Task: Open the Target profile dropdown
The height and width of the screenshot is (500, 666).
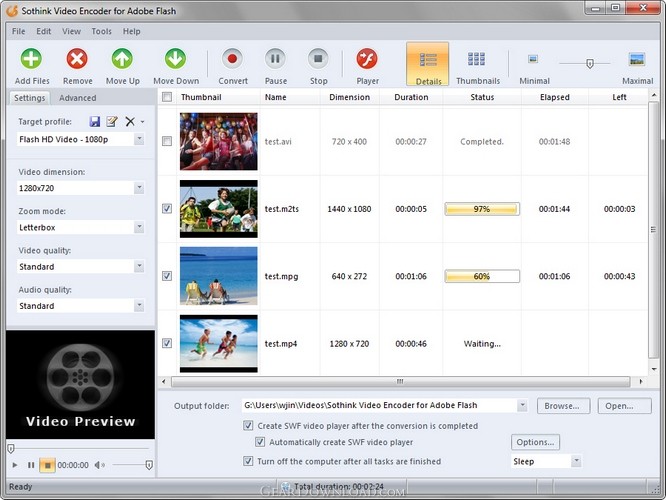Action: [x=139, y=139]
